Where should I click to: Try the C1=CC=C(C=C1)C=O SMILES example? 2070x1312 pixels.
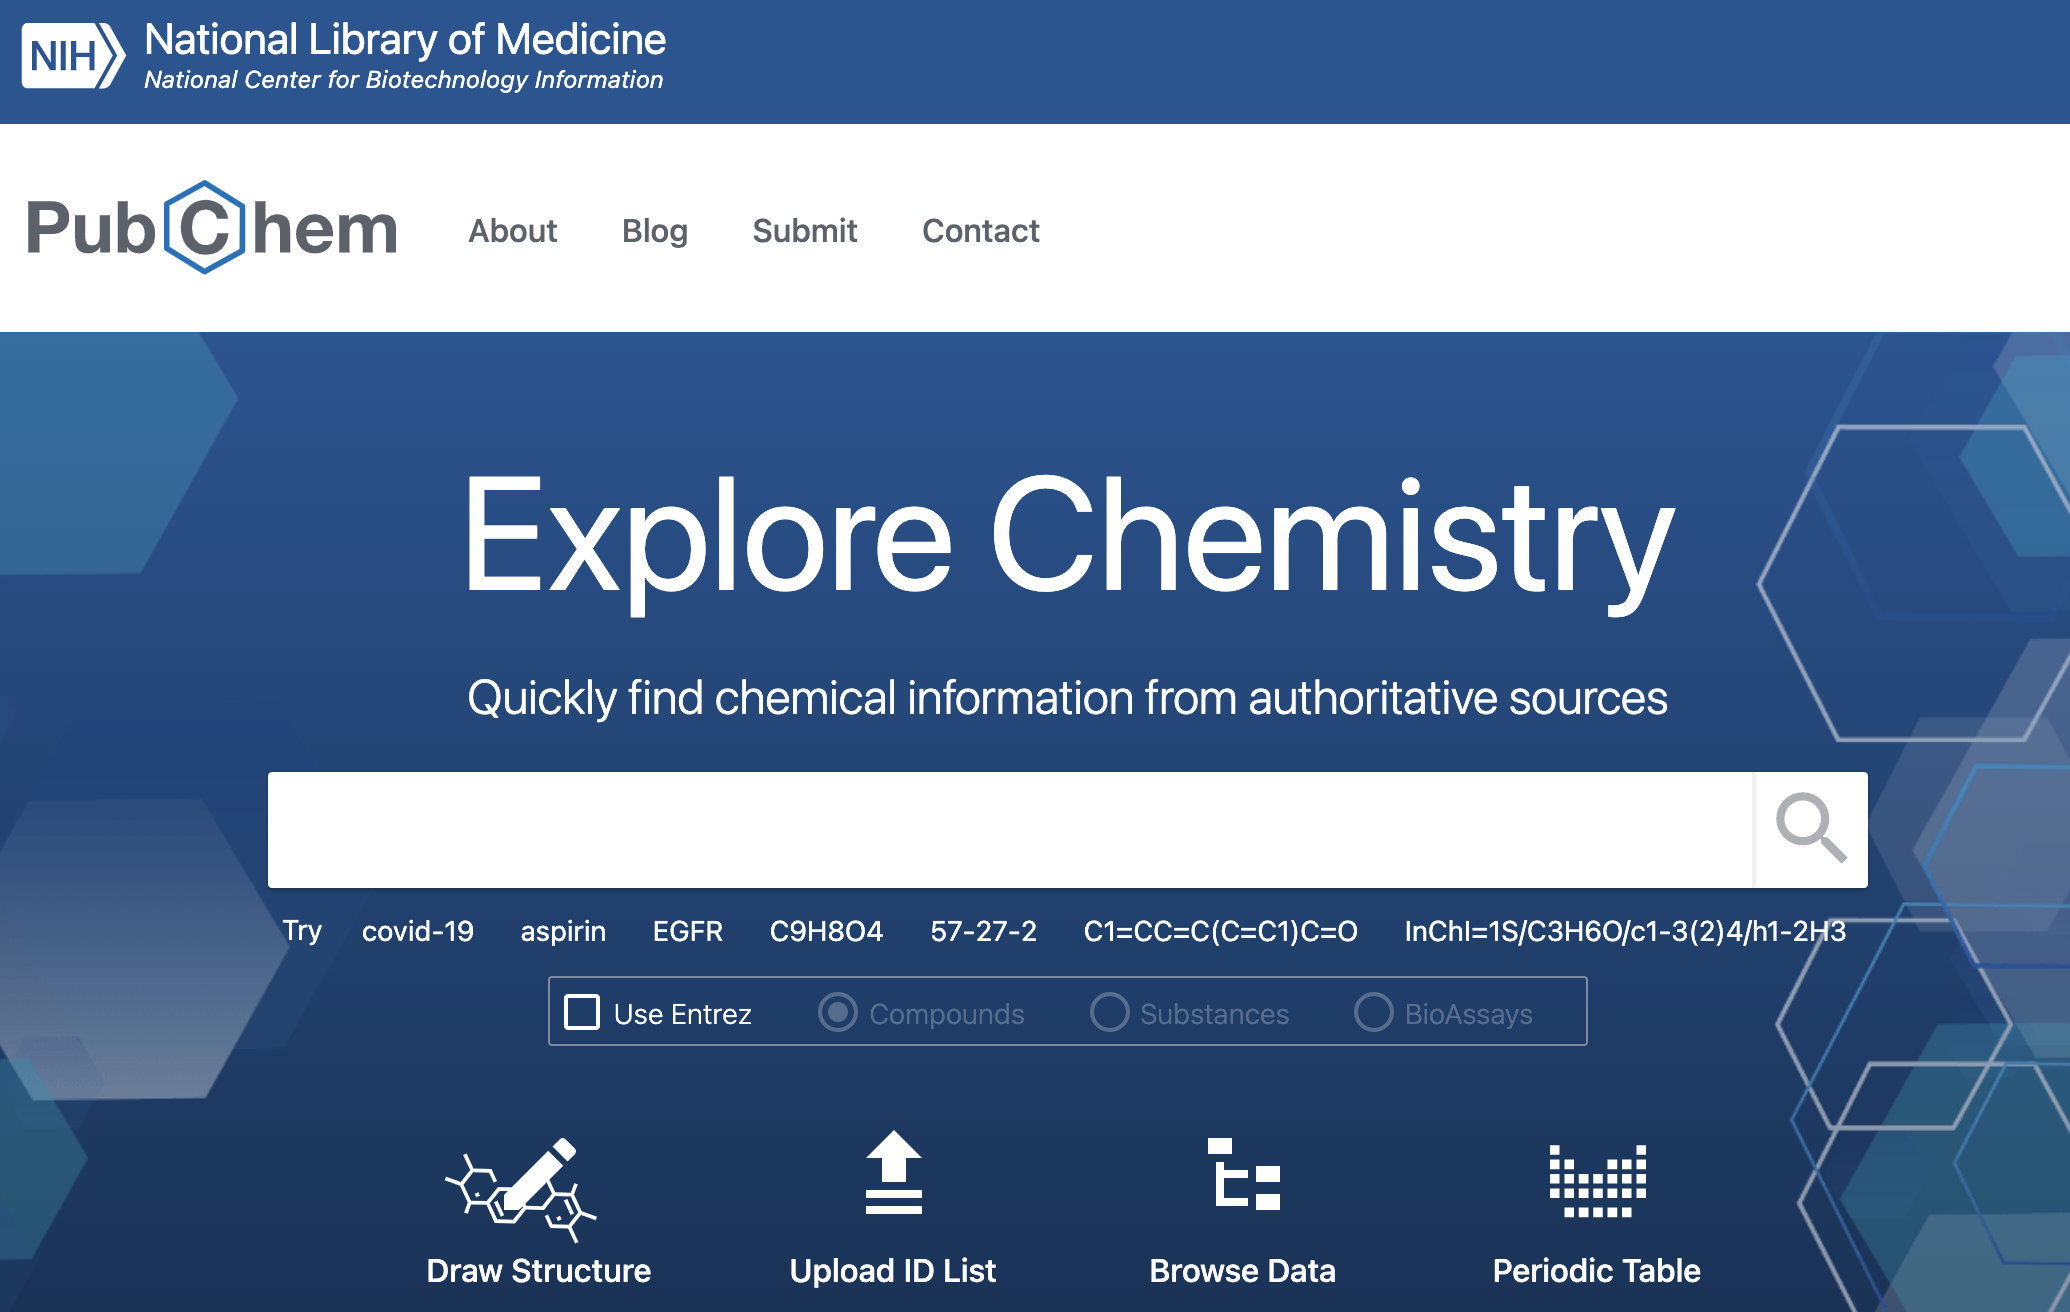tap(1221, 931)
